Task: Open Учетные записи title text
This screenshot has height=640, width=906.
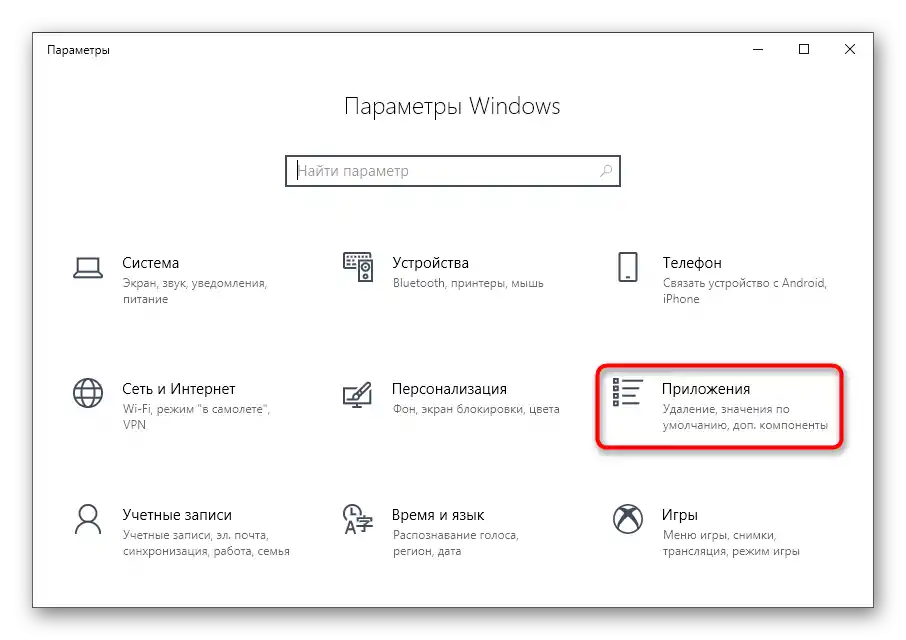Action: pyautogui.click(x=177, y=515)
